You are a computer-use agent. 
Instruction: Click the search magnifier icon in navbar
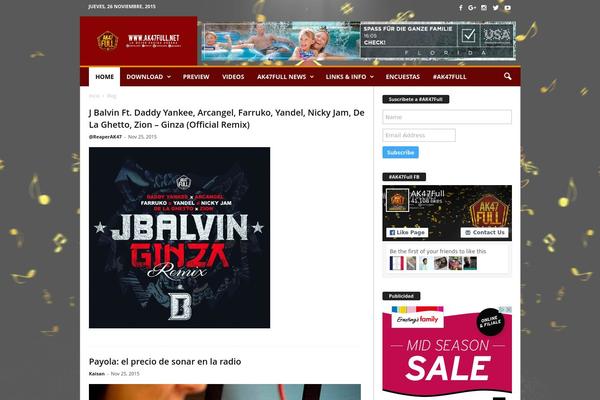[x=507, y=77]
